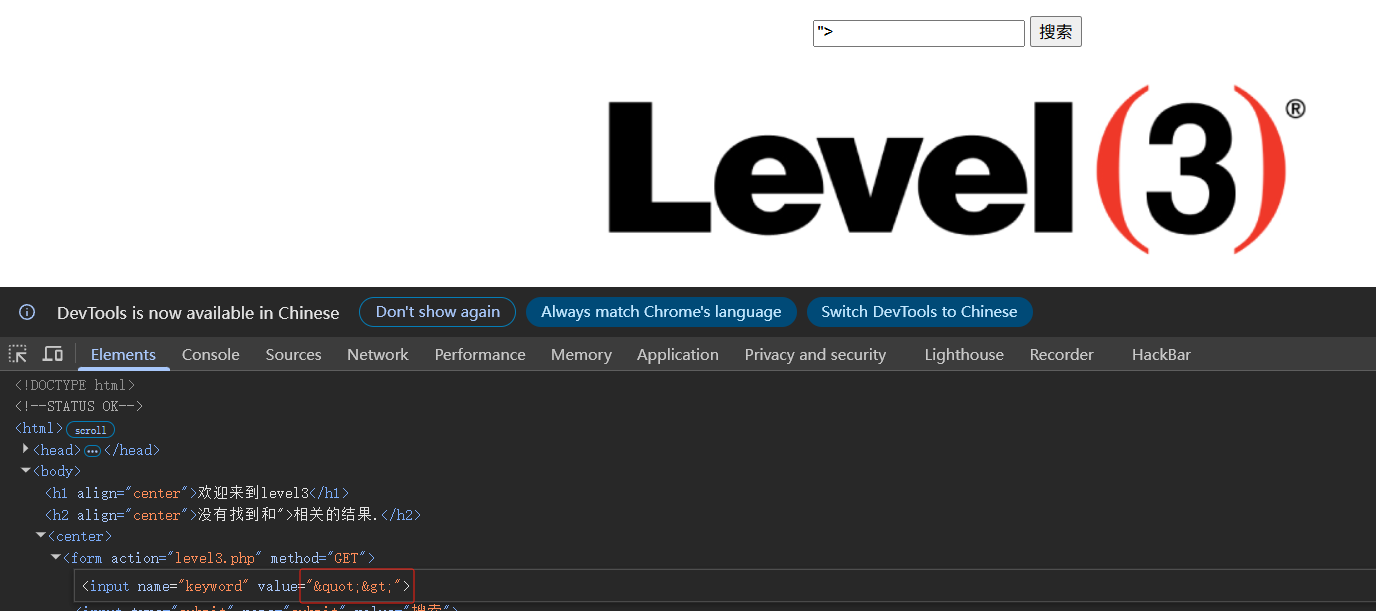Select the <!DOCTYPE html> line

[75, 385]
